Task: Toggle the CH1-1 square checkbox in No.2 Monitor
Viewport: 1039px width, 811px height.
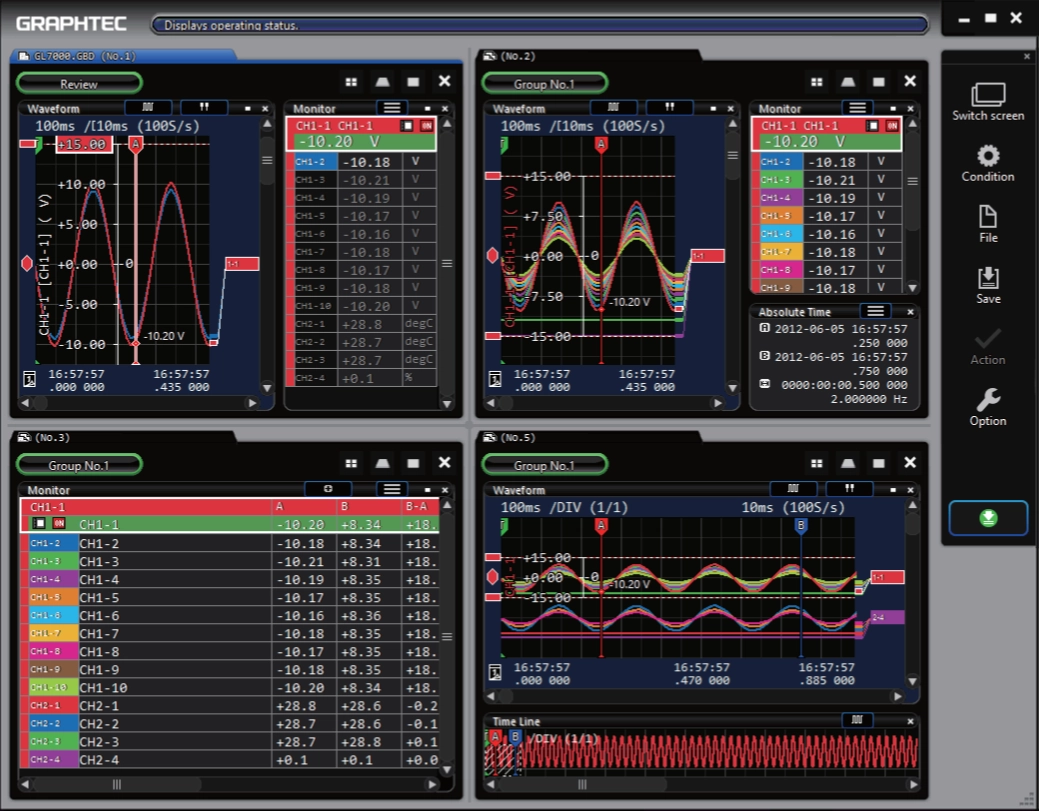Action: coord(873,125)
